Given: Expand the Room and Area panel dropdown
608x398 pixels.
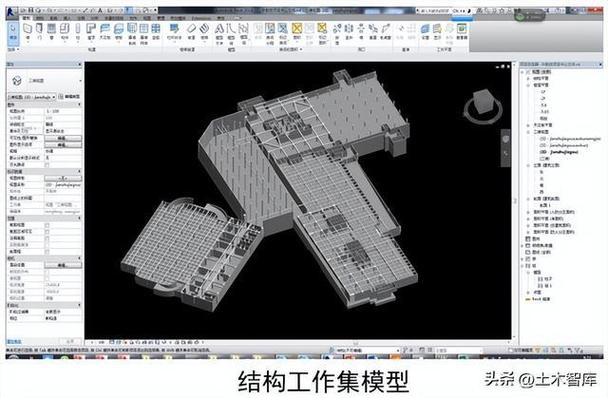Looking at the screenshot, I should pyautogui.click(x=291, y=49).
